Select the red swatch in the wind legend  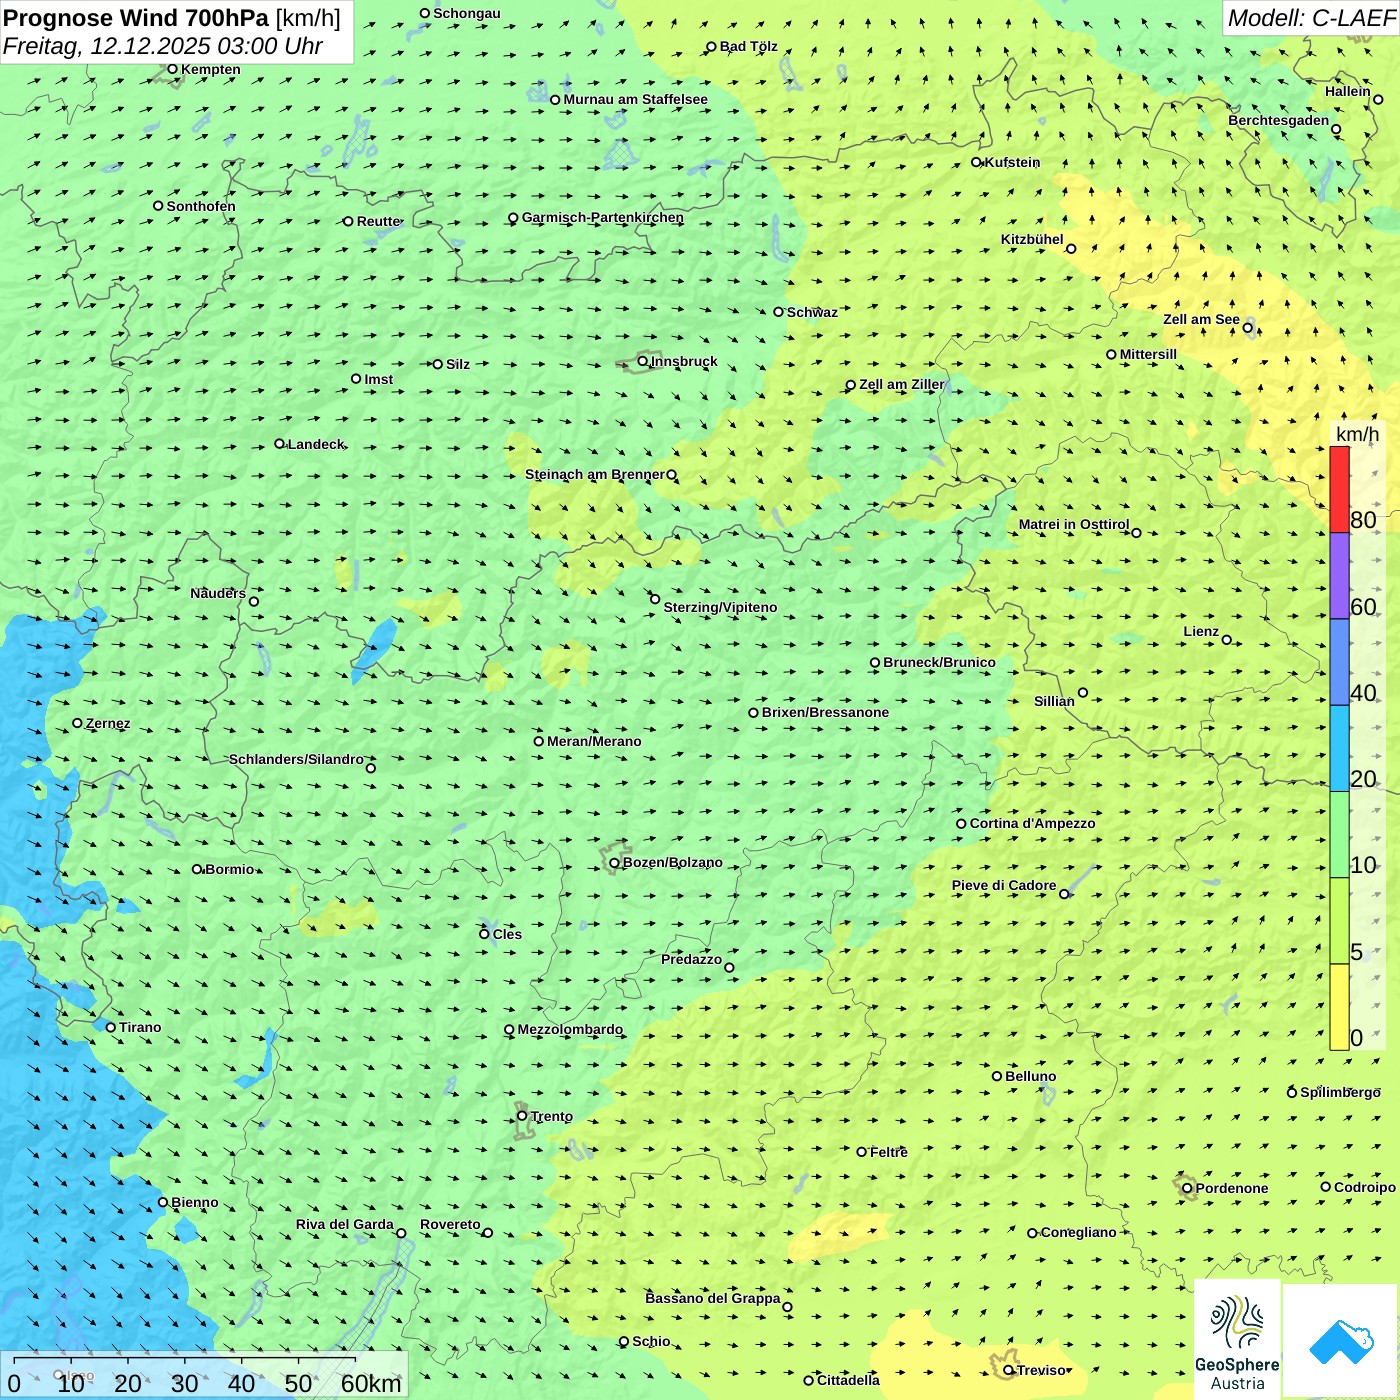point(1339,490)
